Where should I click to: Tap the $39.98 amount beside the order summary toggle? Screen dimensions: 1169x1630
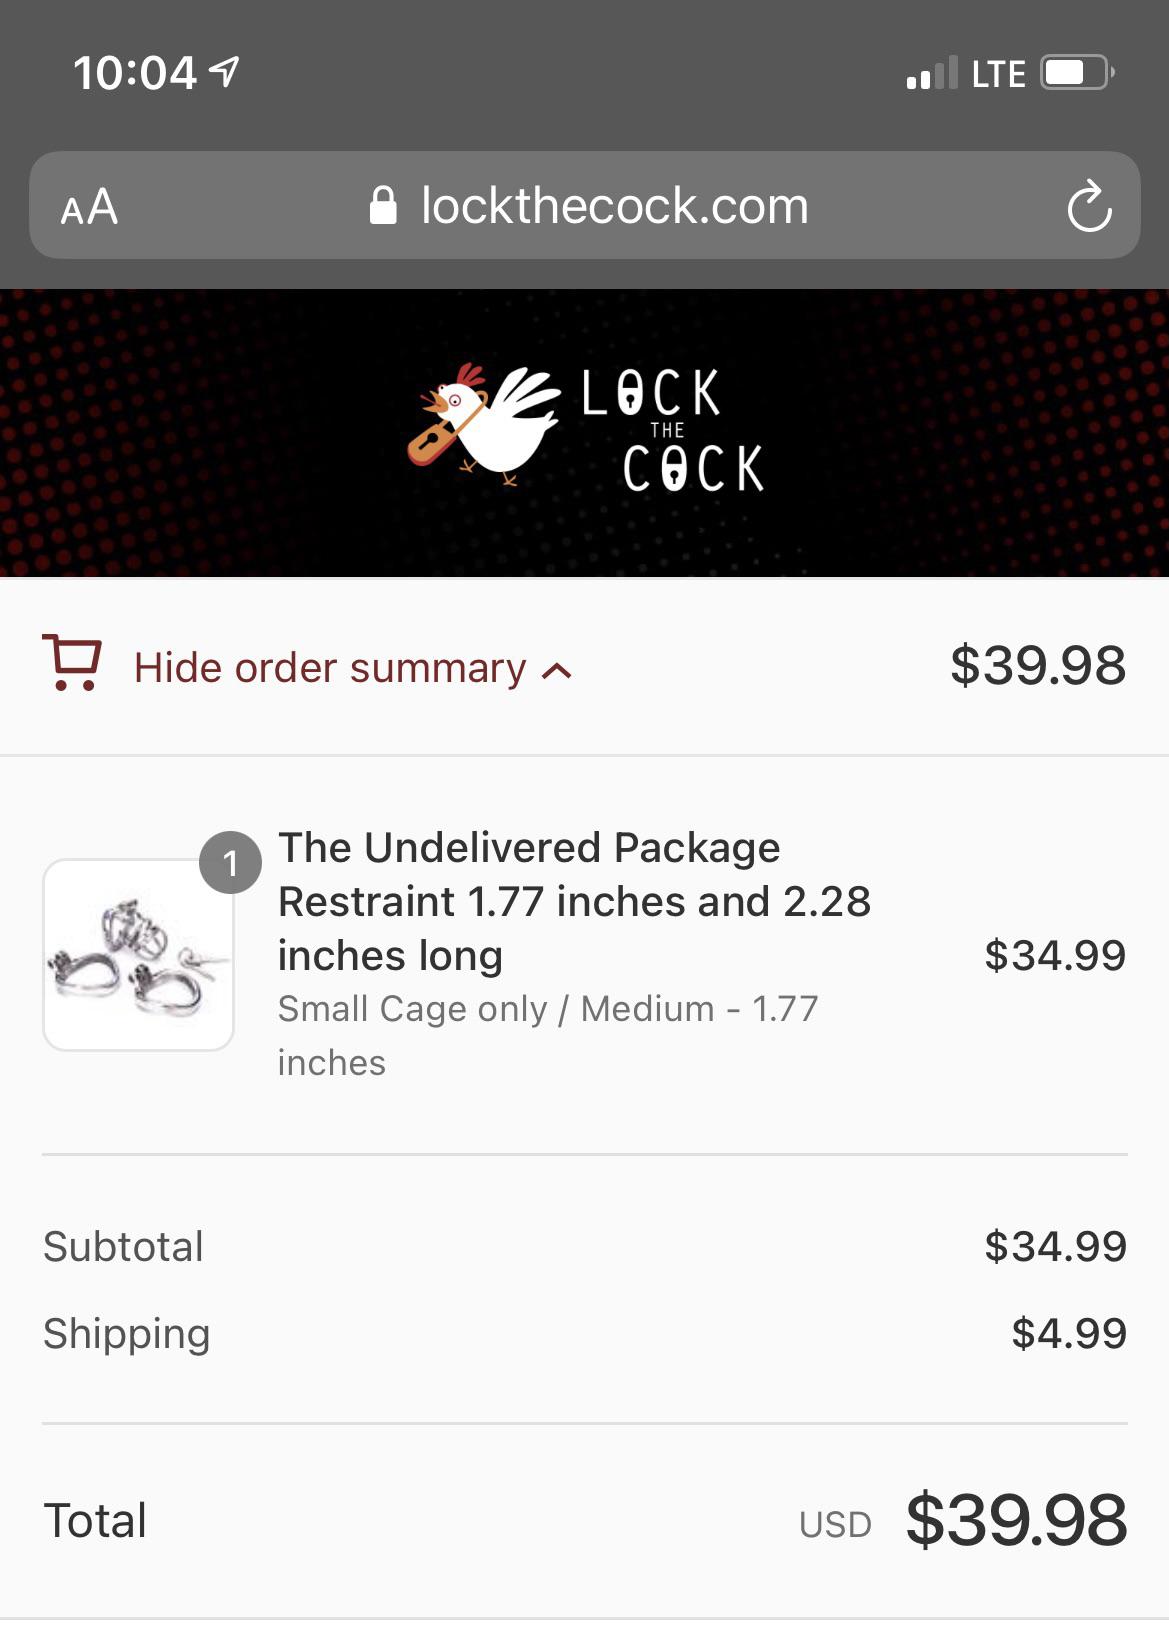coord(1037,666)
